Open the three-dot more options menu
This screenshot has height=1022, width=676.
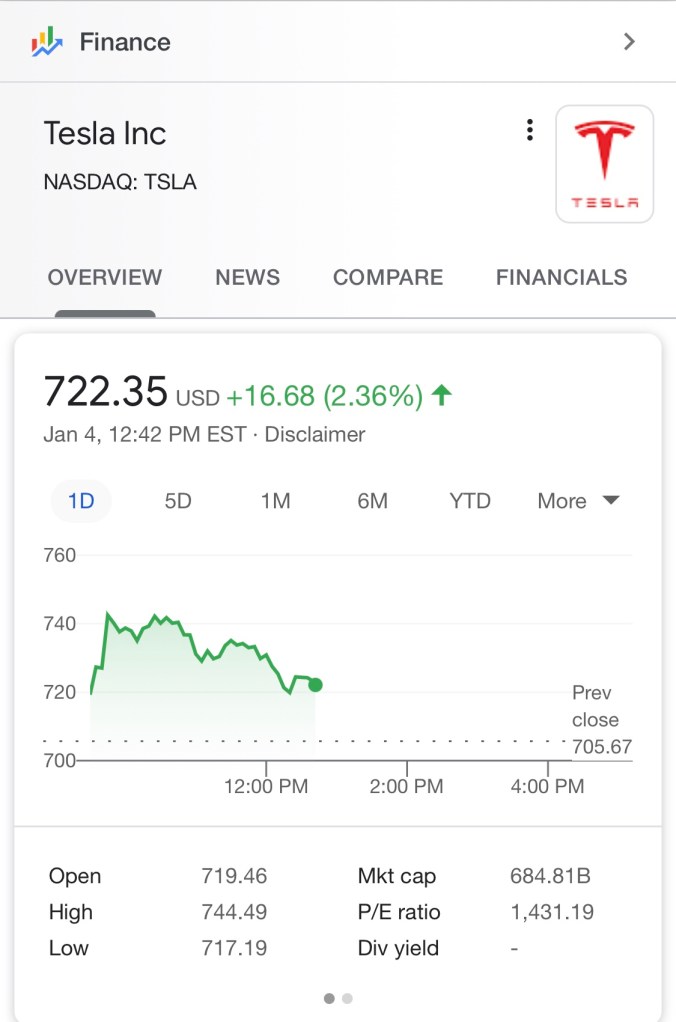tap(529, 131)
